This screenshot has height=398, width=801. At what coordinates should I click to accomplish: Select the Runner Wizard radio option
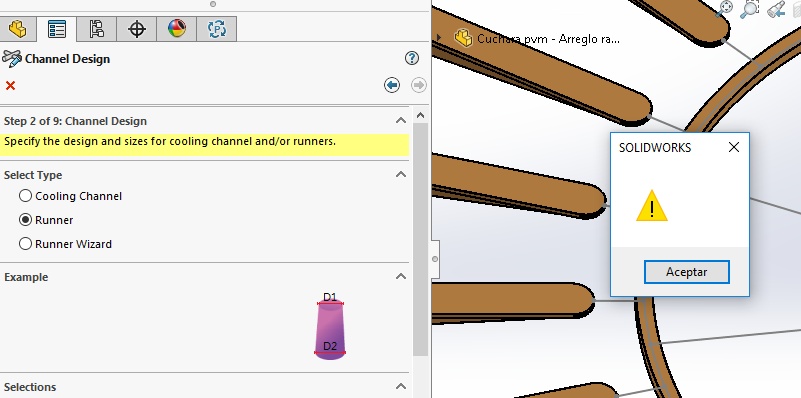[x=25, y=244]
